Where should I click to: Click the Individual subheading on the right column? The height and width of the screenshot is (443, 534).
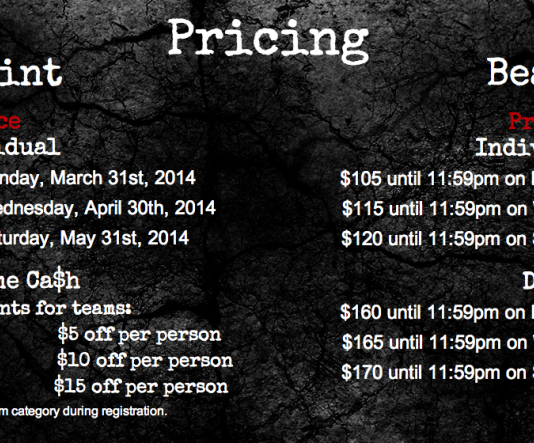click(x=505, y=147)
